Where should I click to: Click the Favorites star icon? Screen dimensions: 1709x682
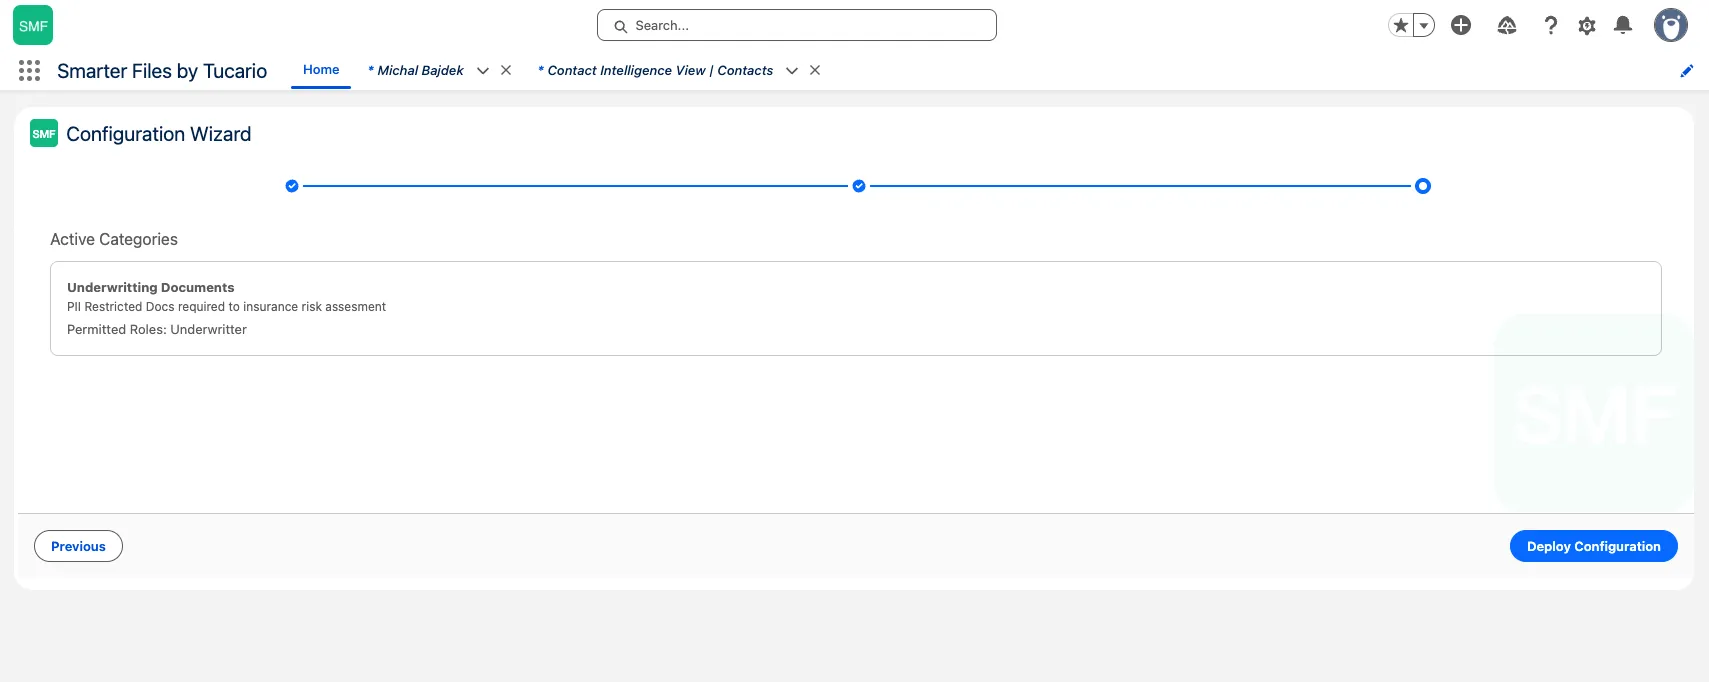click(x=1400, y=25)
